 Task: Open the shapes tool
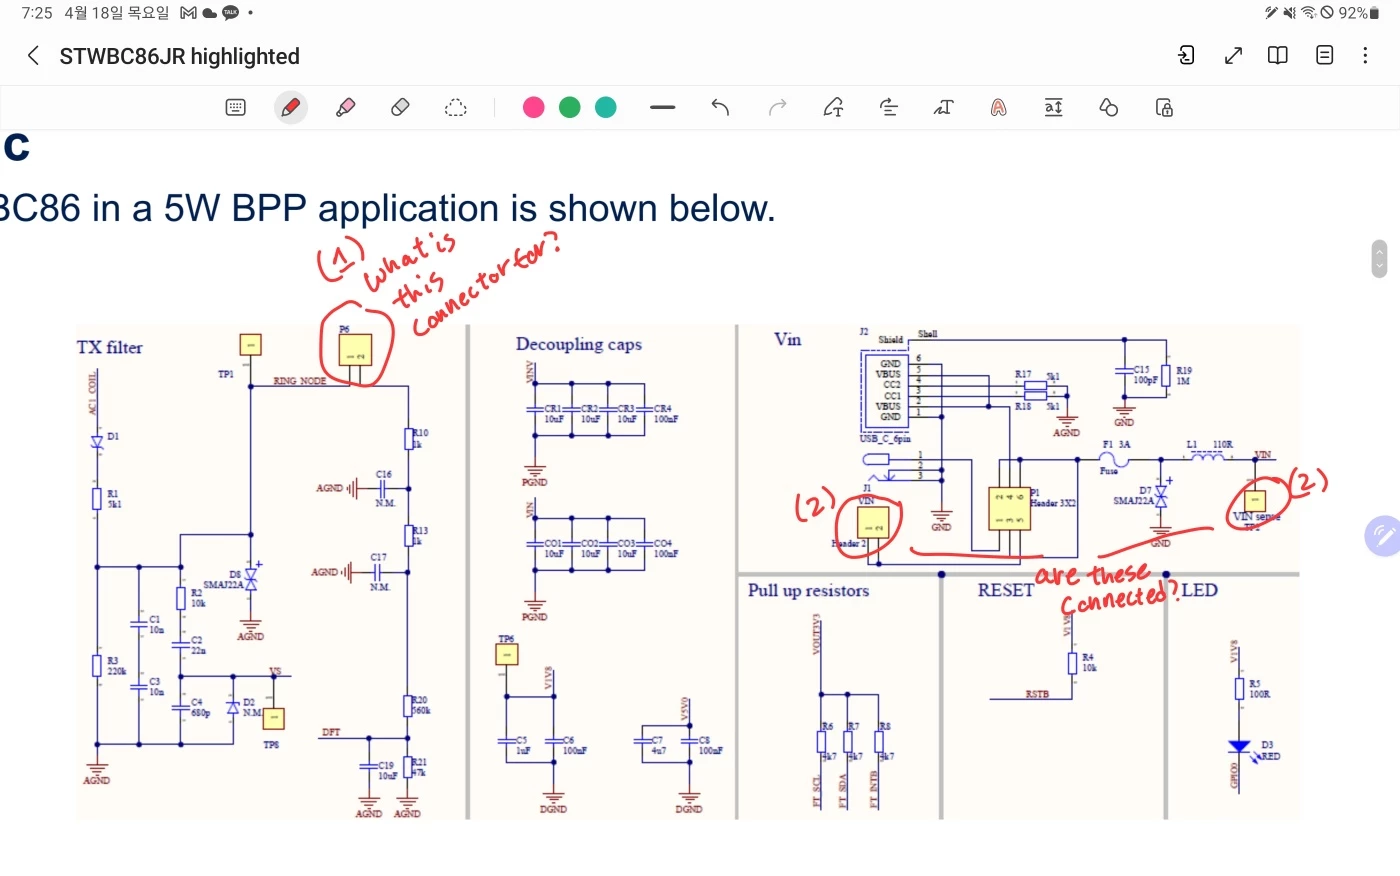(x=1108, y=107)
